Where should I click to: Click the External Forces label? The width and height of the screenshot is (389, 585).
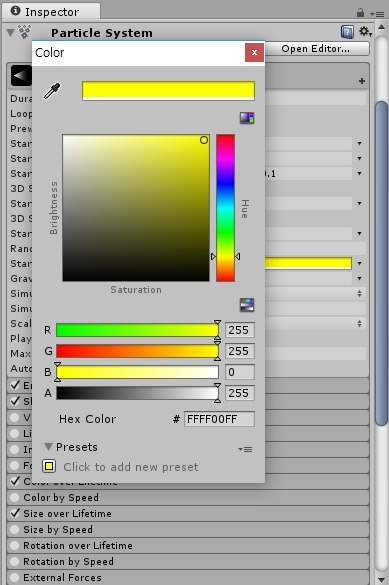coord(62,578)
